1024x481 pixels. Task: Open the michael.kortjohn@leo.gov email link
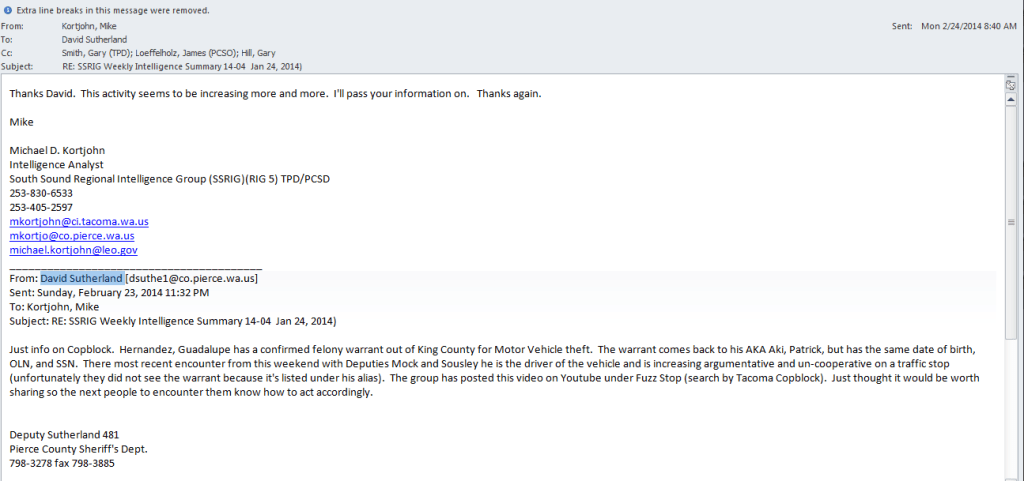coord(74,250)
